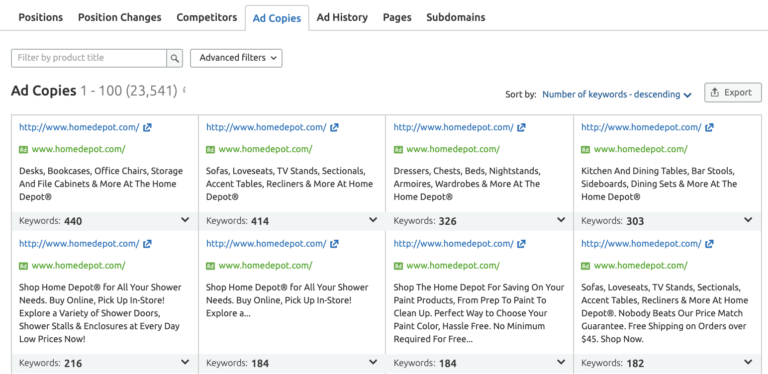Open external link icon on Kitchen And Dining ad

709,127
